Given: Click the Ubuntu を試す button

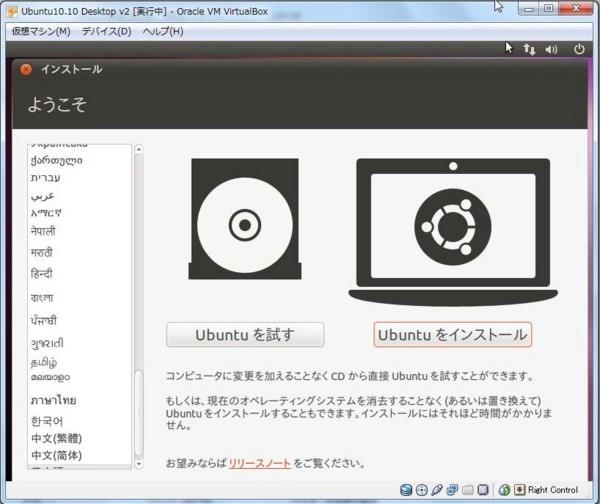Looking at the screenshot, I should pos(245,334).
